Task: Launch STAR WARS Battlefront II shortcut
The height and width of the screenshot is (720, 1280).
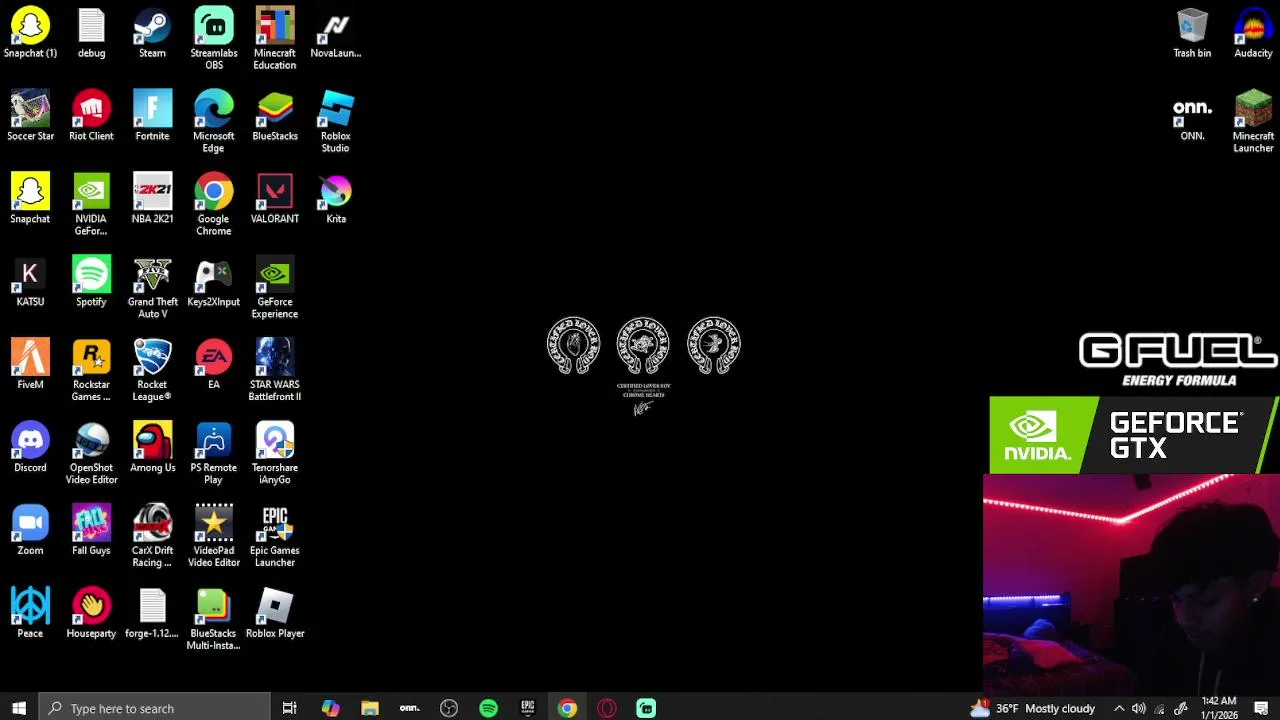Action: pos(274,371)
